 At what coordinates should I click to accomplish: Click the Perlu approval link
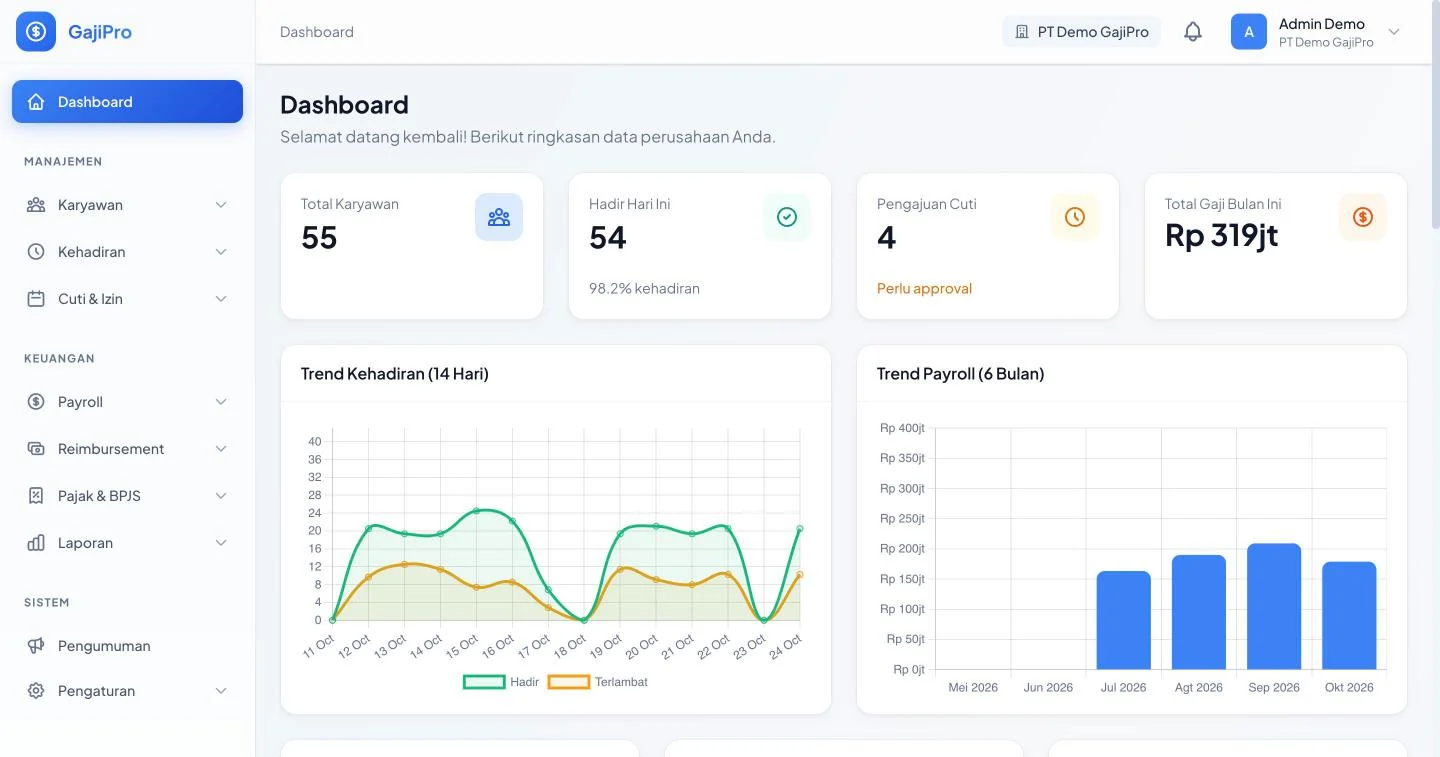point(924,289)
